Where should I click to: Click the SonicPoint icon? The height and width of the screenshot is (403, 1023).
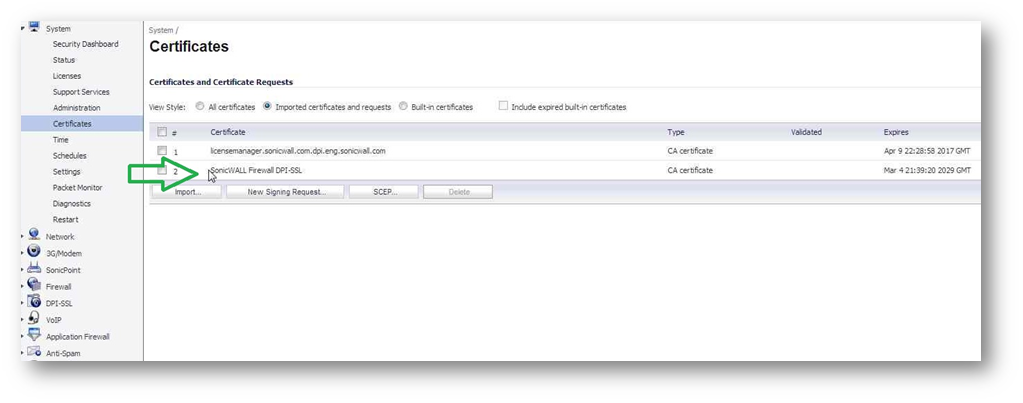(34, 268)
